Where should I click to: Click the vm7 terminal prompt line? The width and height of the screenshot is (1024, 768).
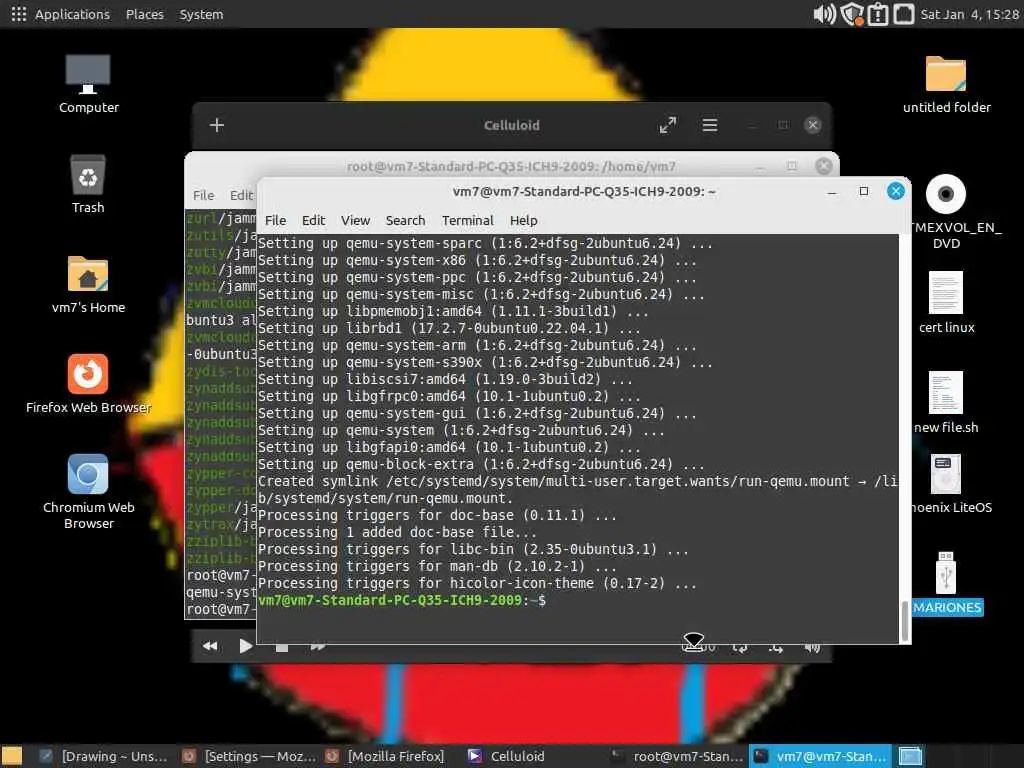pos(402,600)
